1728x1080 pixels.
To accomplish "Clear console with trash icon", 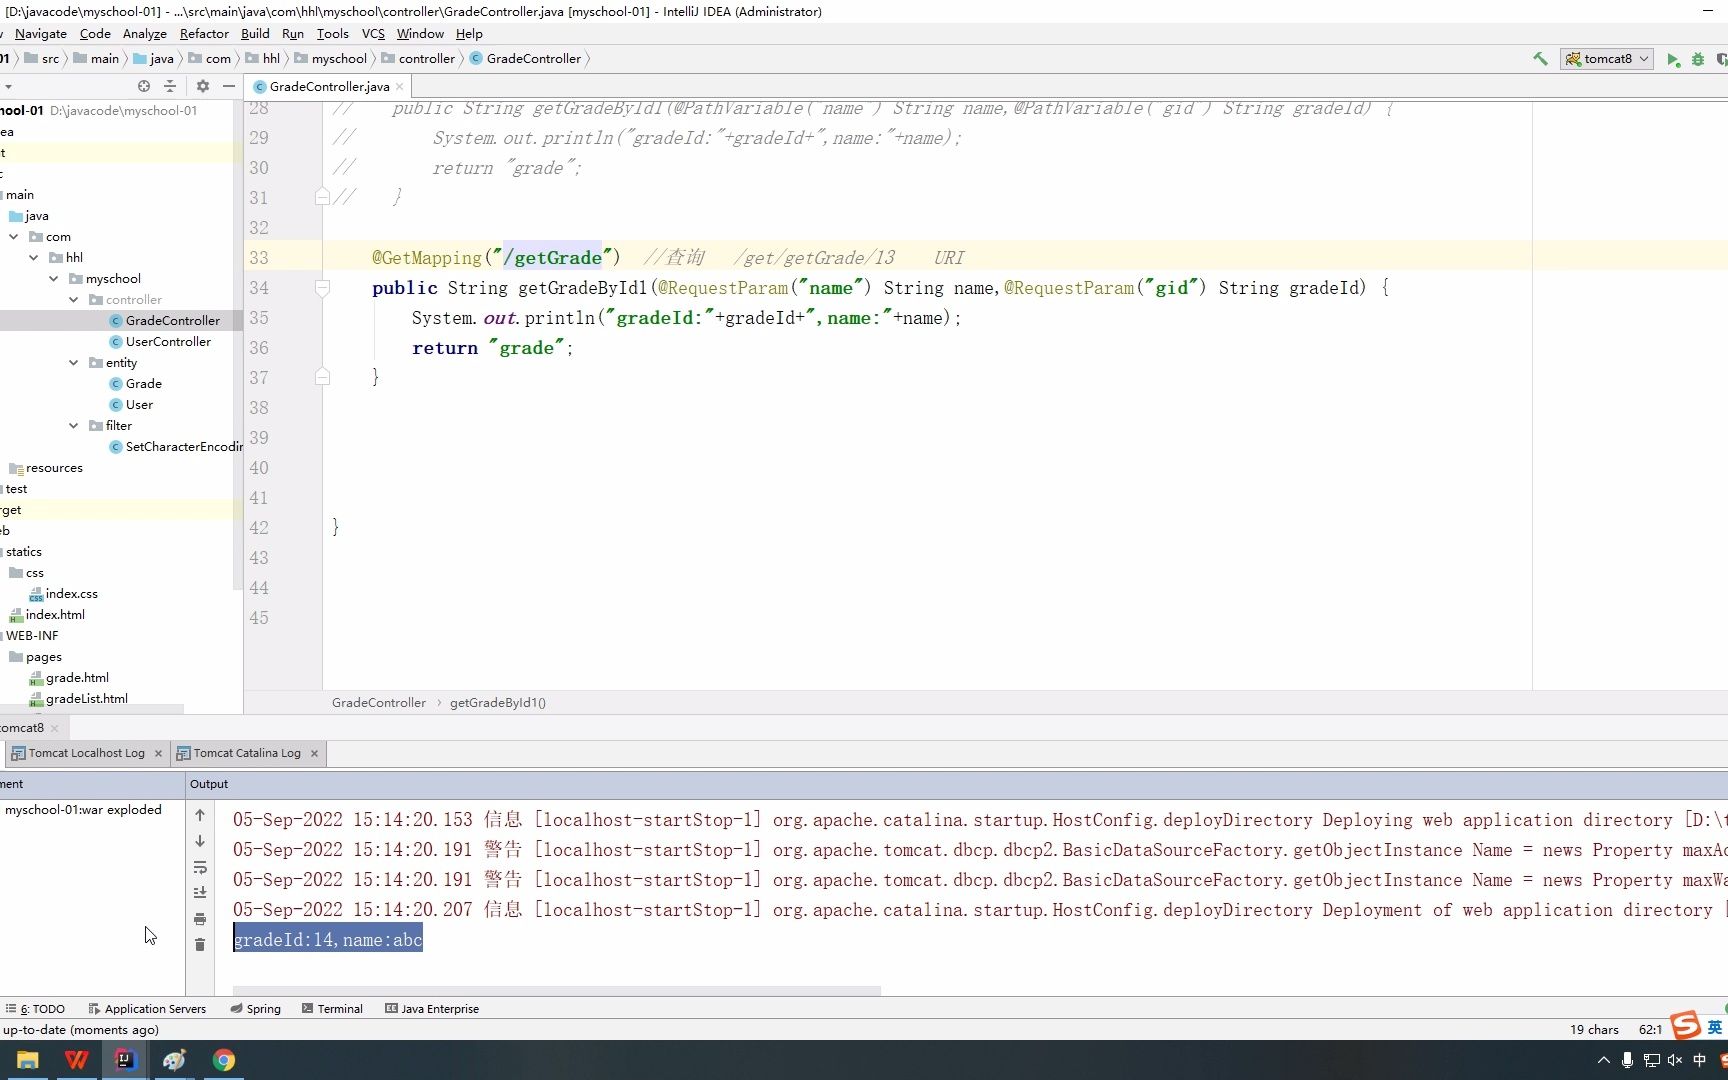I will [200, 945].
